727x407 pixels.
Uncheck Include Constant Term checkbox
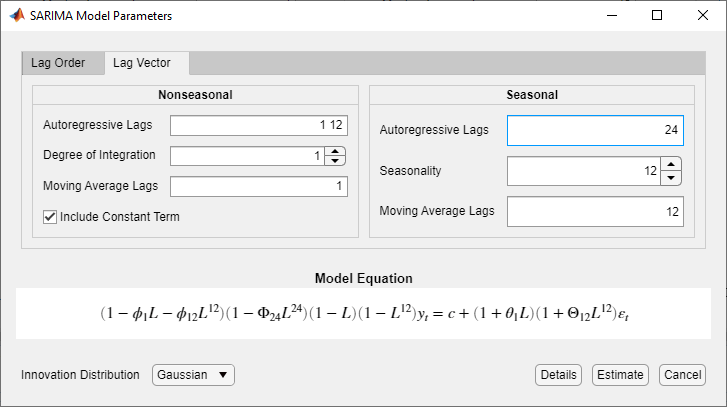[50, 216]
